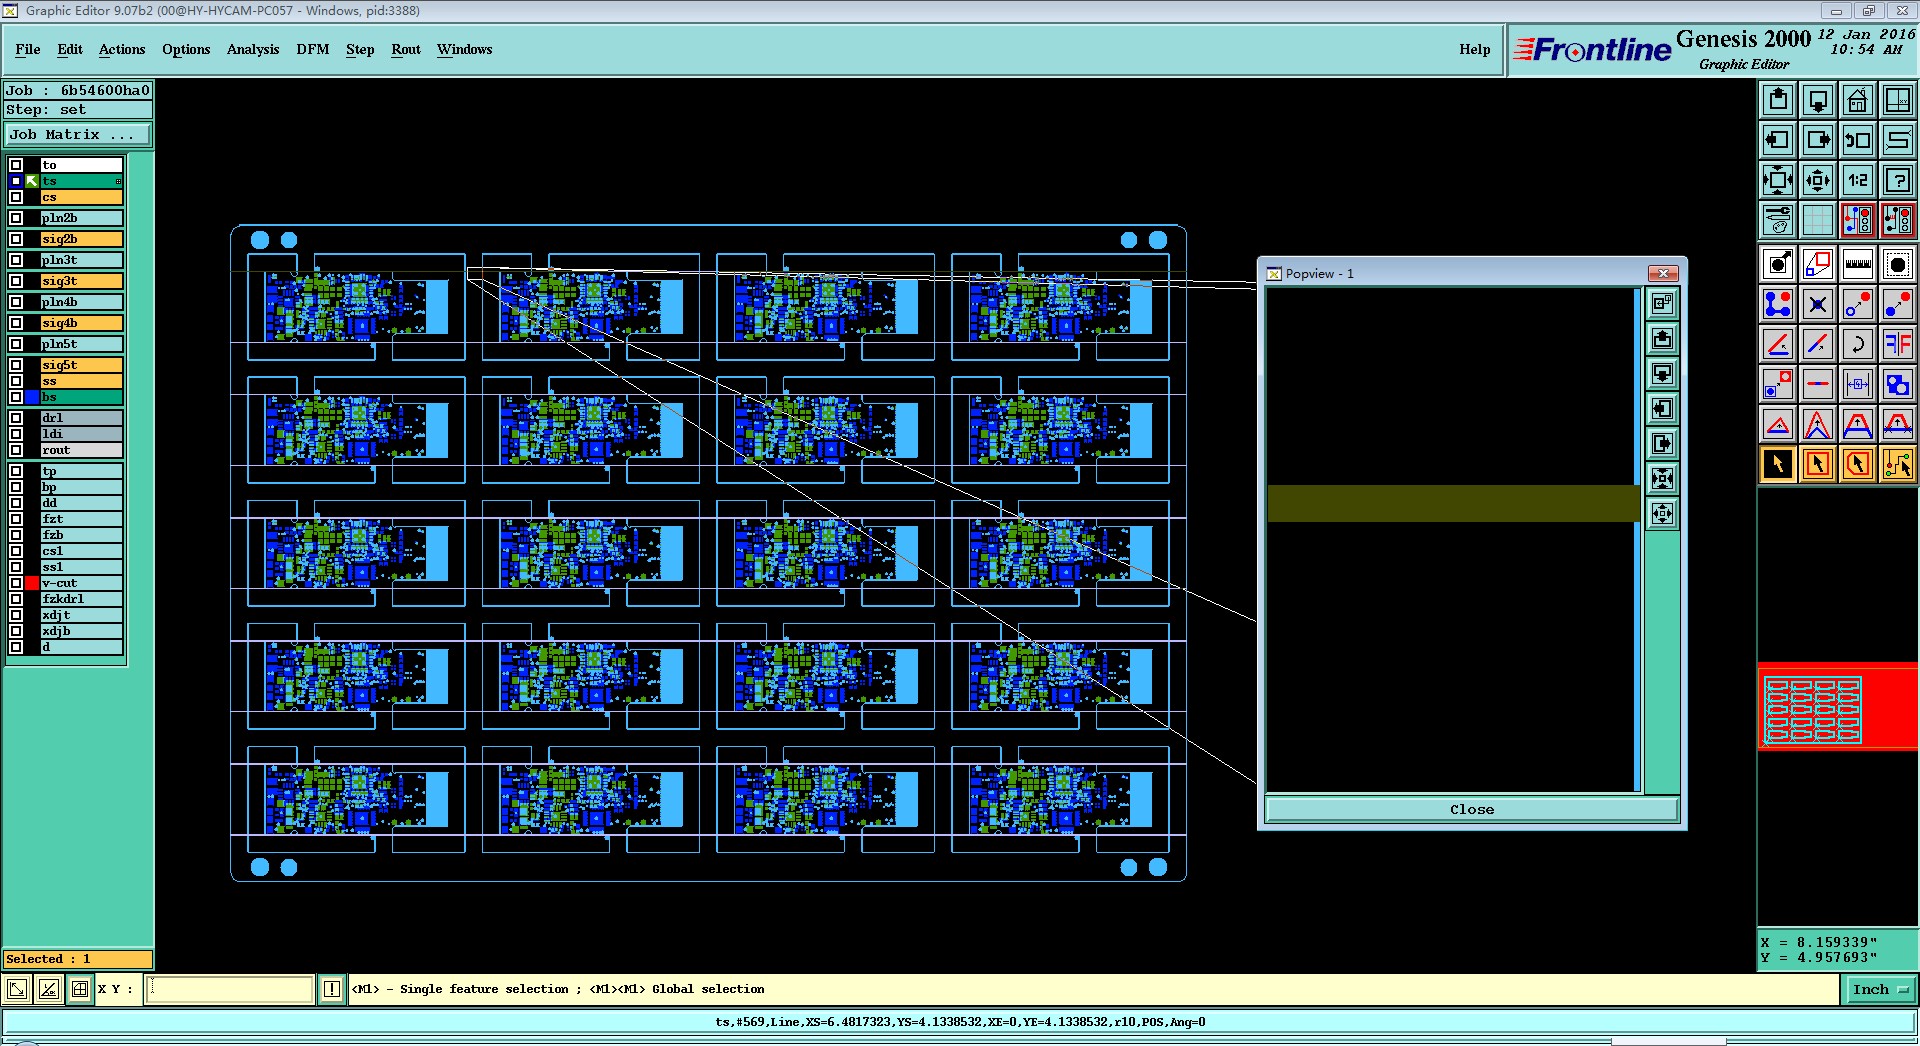Viewport: 1920px width, 1046px height.
Task: Click the pan up icon in main toolbar
Action: coord(1778,100)
